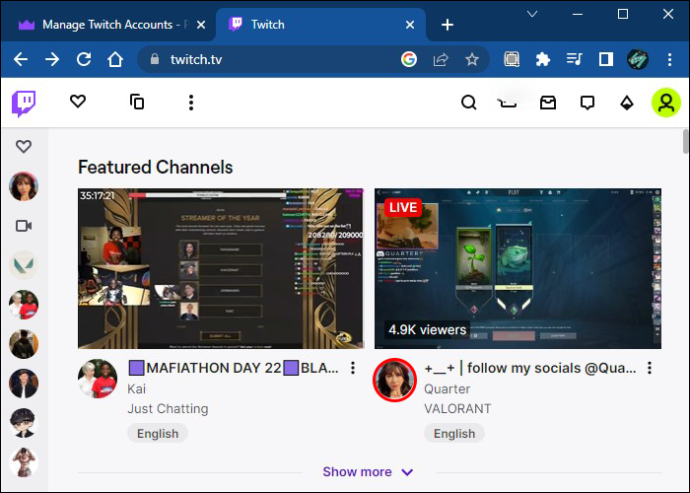
Task: Share this page icon
Action: [440, 59]
